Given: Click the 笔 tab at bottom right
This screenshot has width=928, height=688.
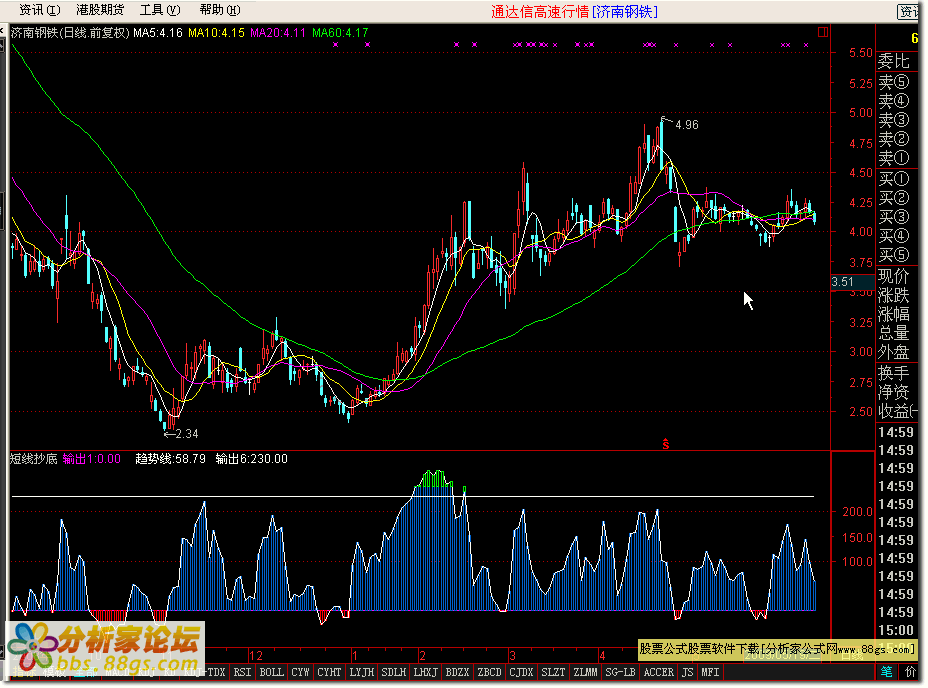Looking at the screenshot, I should [x=886, y=671].
